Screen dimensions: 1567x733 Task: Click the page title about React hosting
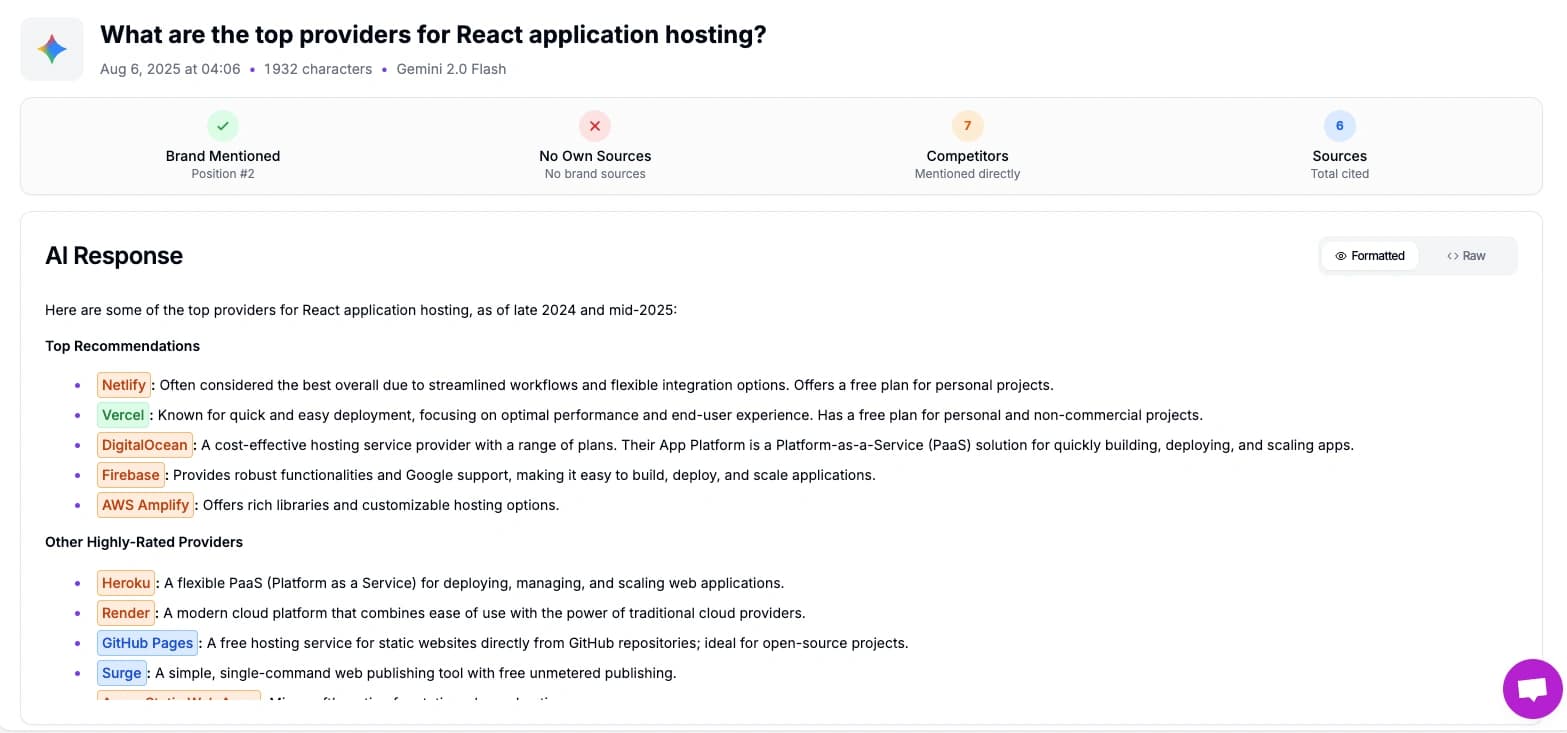tap(433, 35)
